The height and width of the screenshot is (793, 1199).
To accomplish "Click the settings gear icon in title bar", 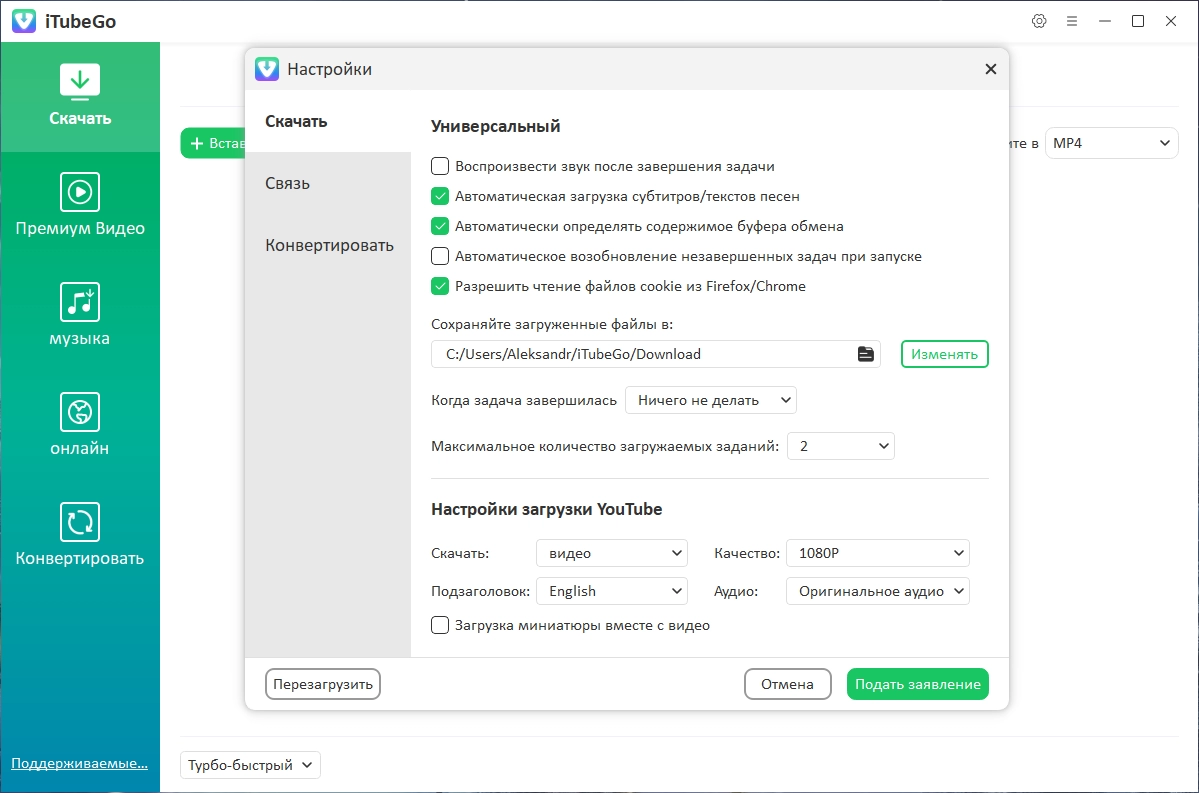I will click(x=1038, y=21).
